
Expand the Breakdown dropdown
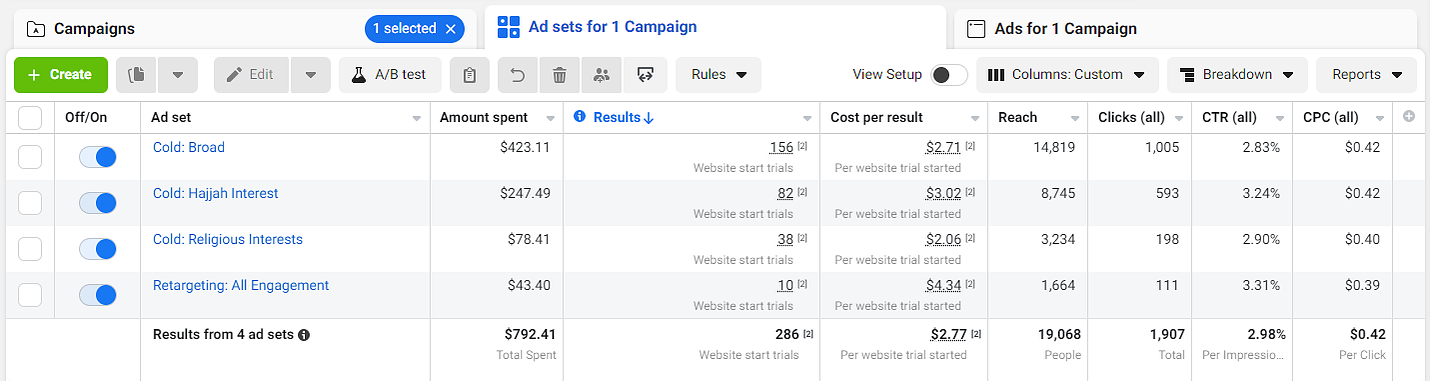click(1237, 75)
